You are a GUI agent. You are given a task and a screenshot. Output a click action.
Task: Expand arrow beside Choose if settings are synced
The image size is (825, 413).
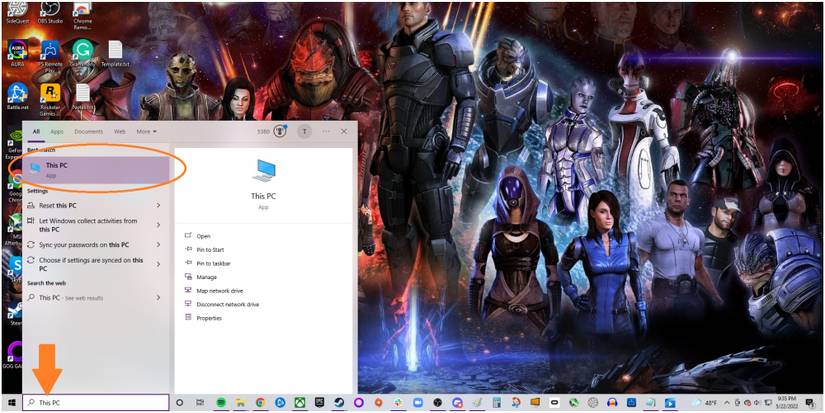click(x=158, y=264)
